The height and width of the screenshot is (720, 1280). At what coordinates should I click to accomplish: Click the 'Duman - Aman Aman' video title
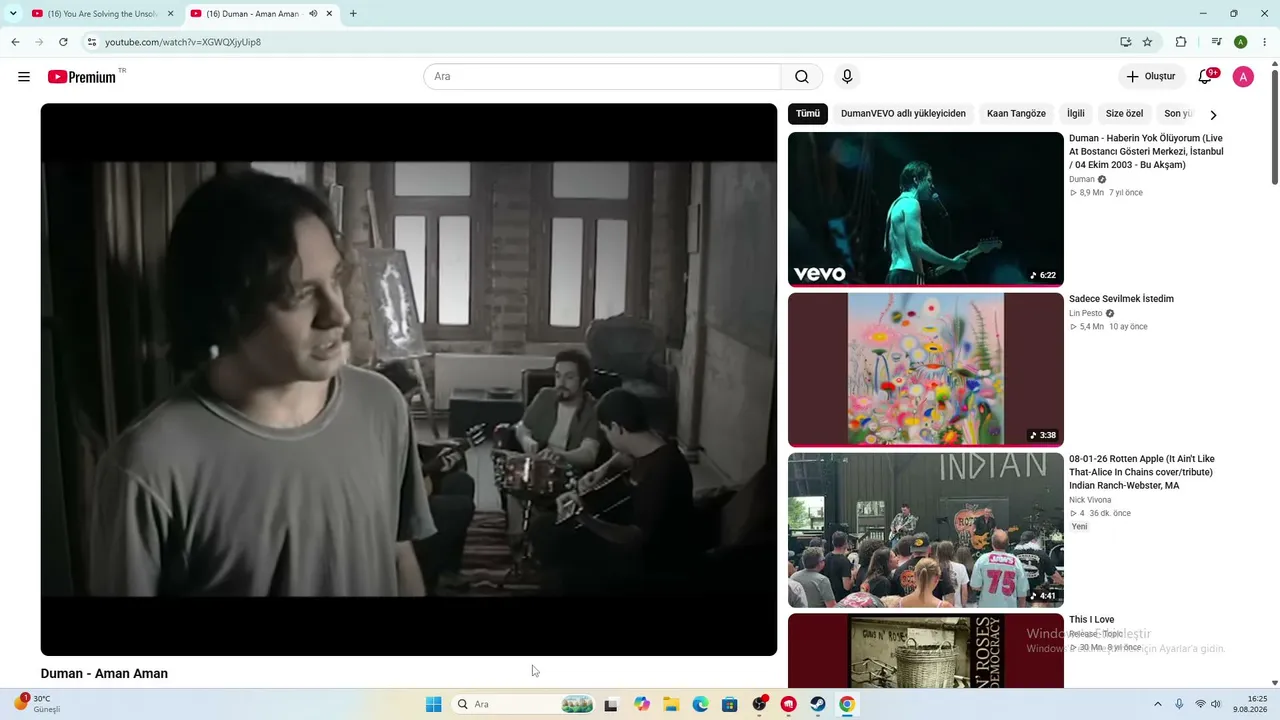104,674
